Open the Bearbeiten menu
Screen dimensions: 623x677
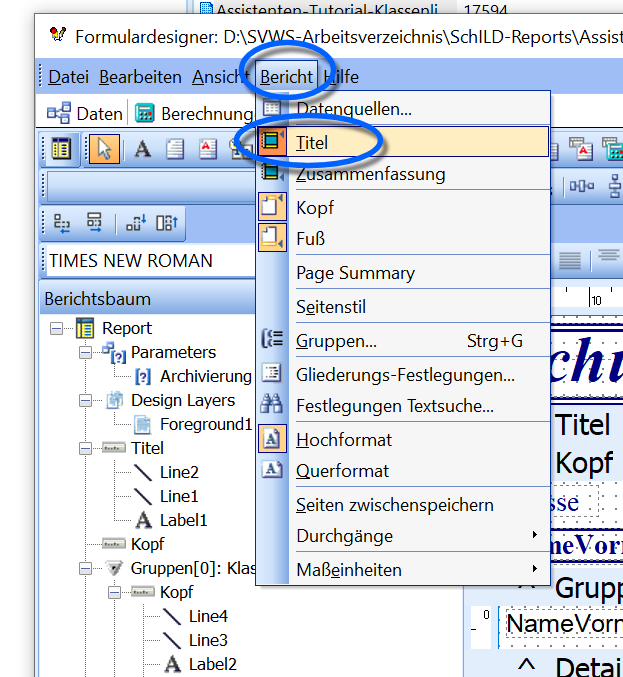140,77
